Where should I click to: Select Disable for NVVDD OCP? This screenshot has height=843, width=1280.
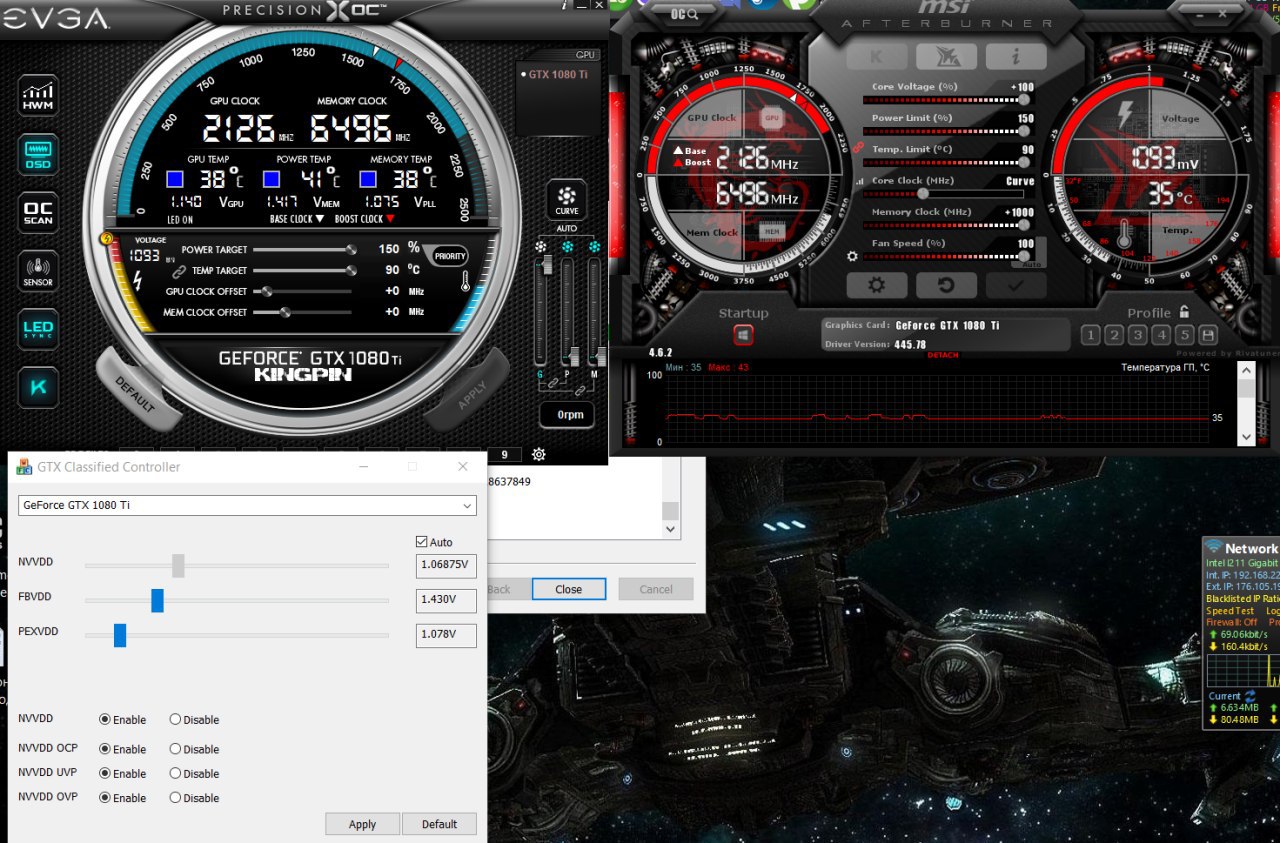click(x=194, y=749)
